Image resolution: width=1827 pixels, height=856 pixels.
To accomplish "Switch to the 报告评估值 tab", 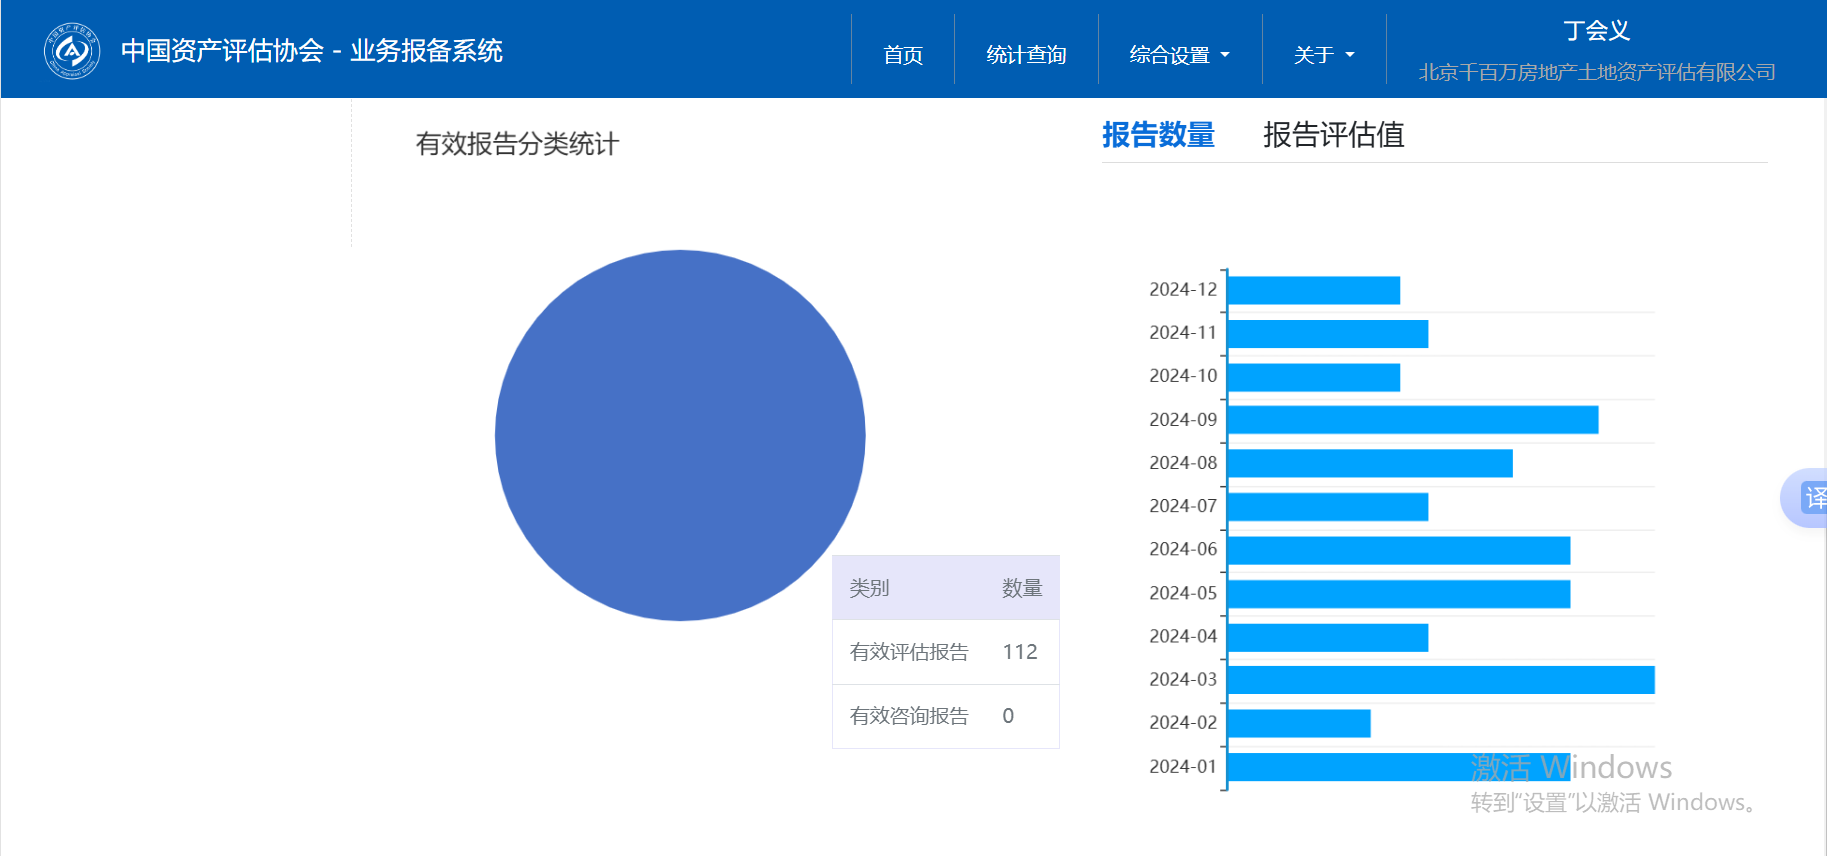I will coord(1333,135).
